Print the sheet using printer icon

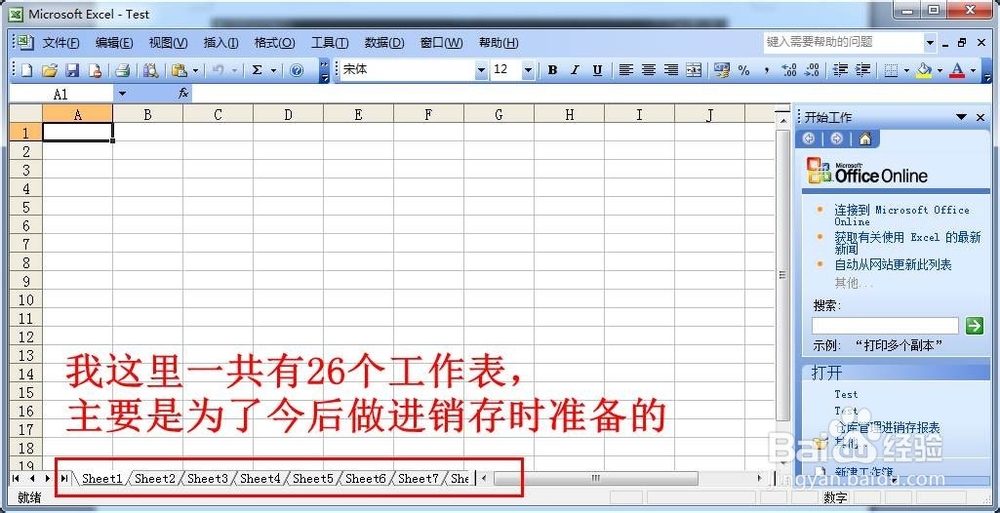[122, 70]
